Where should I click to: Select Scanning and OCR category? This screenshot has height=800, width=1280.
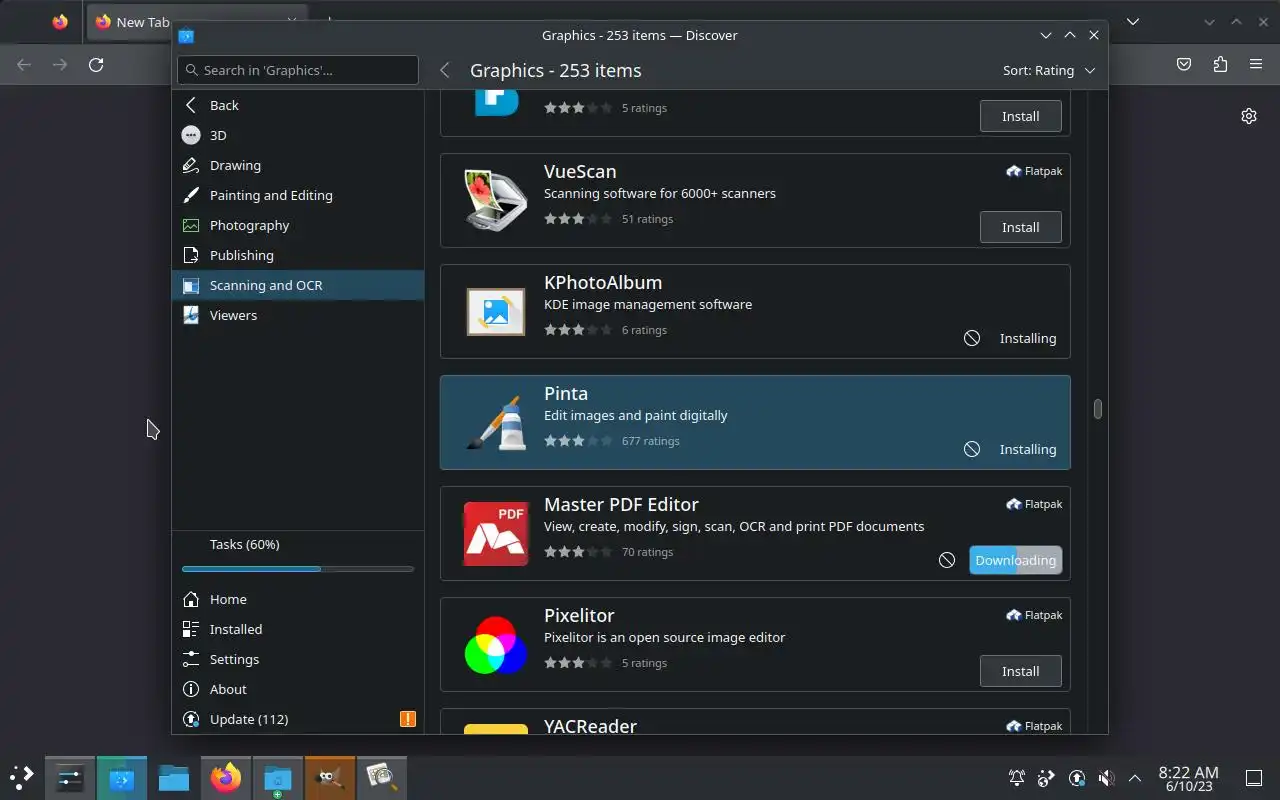click(298, 285)
